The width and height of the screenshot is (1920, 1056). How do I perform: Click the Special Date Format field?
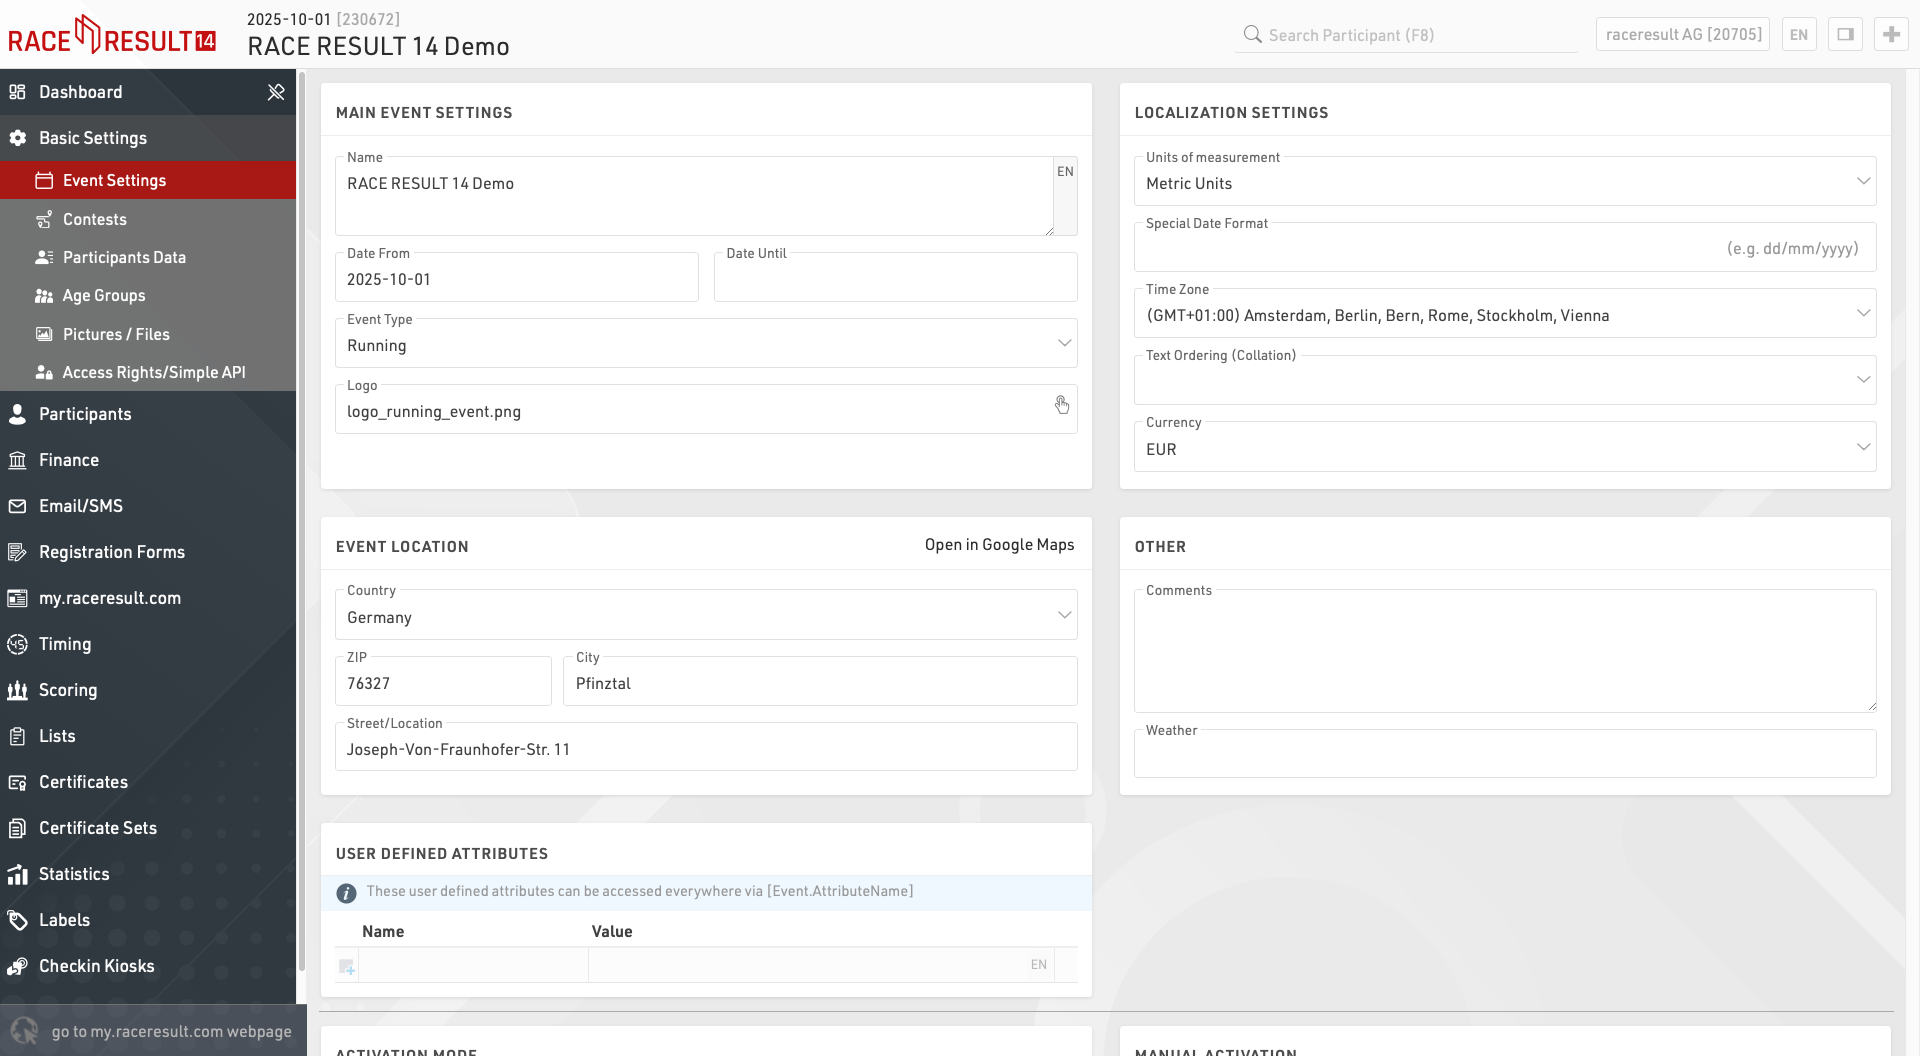tap(1505, 247)
